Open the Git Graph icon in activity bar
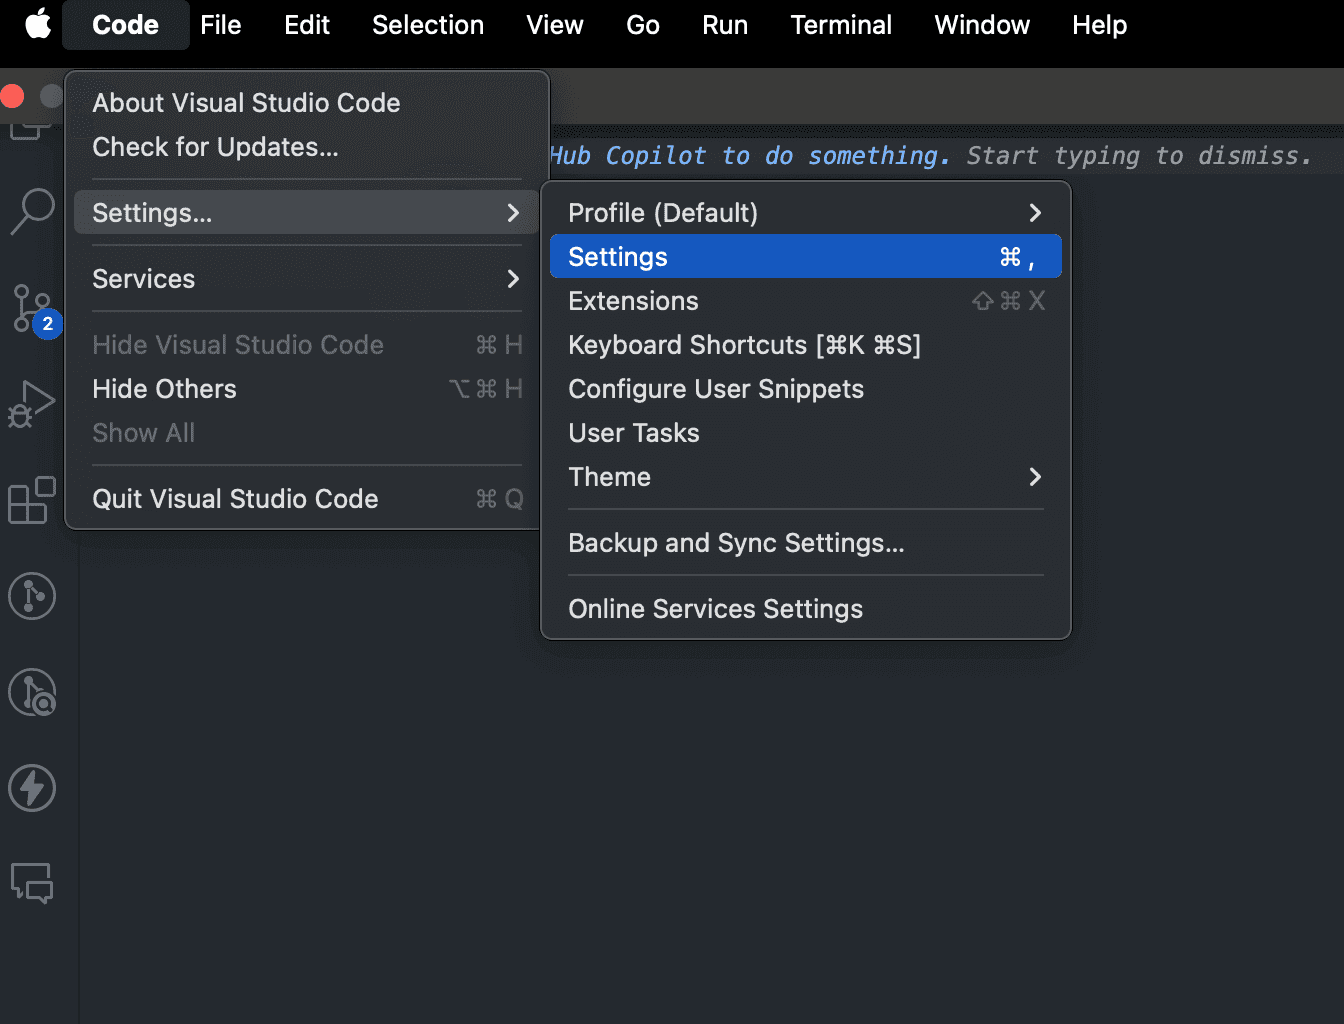1344x1024 pixels. pyautogui.click(x=32, y=596)
